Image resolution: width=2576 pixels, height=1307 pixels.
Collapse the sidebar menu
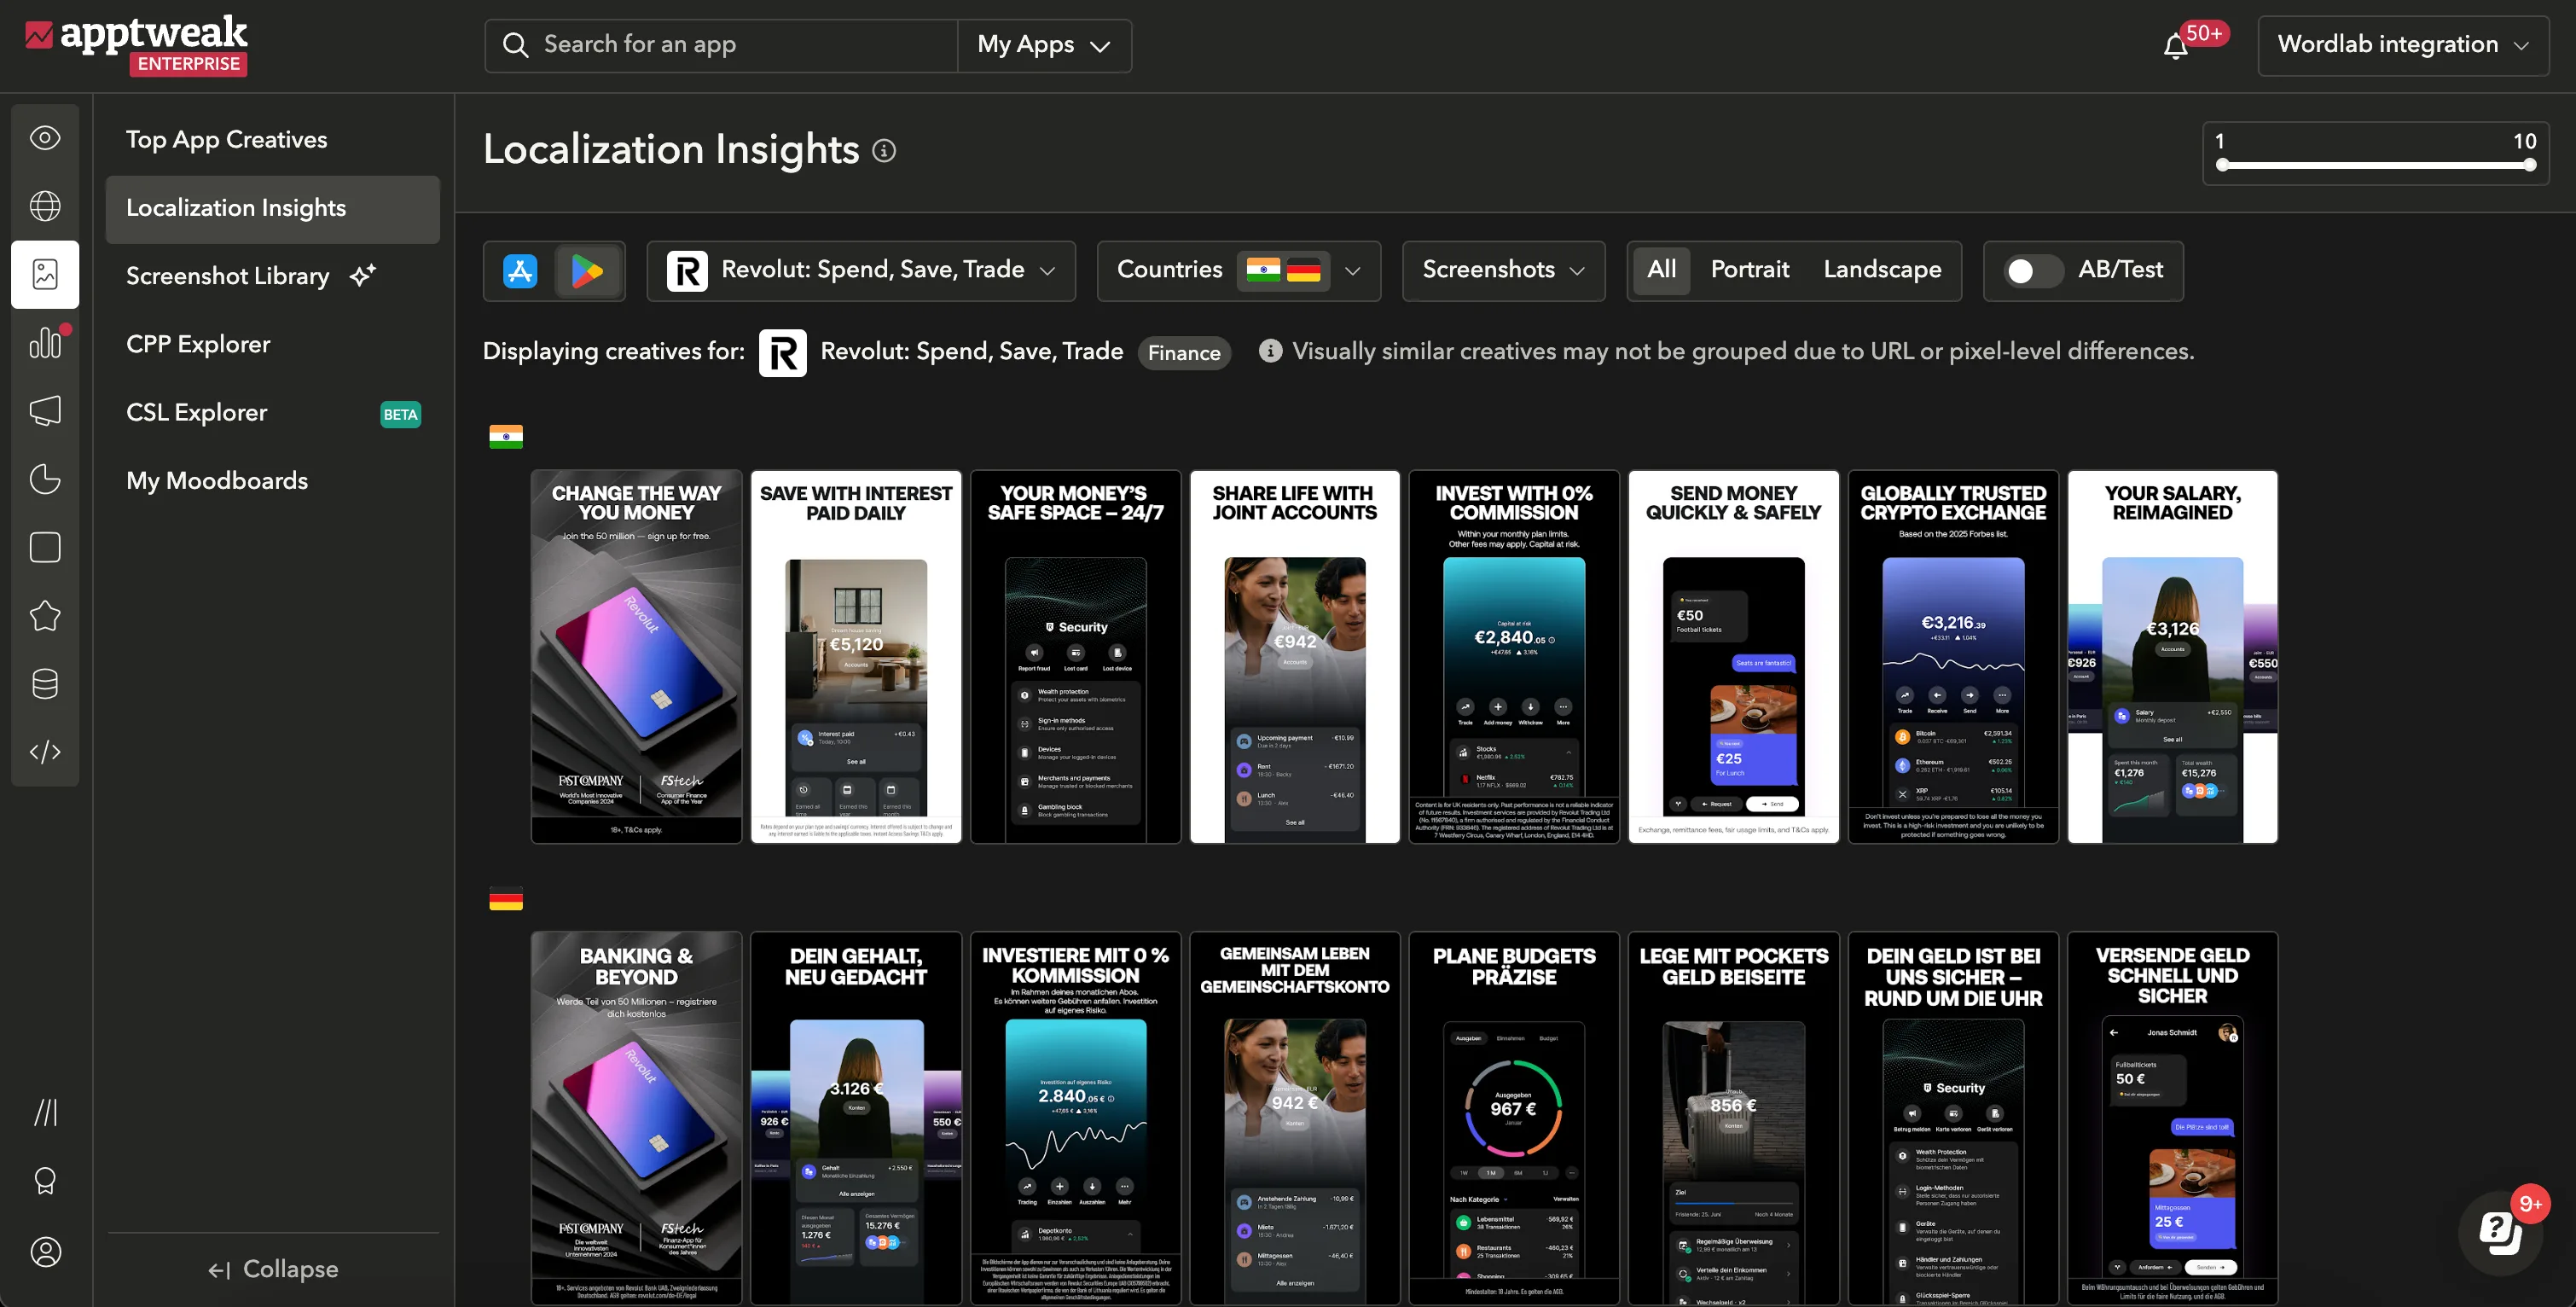273,1269
